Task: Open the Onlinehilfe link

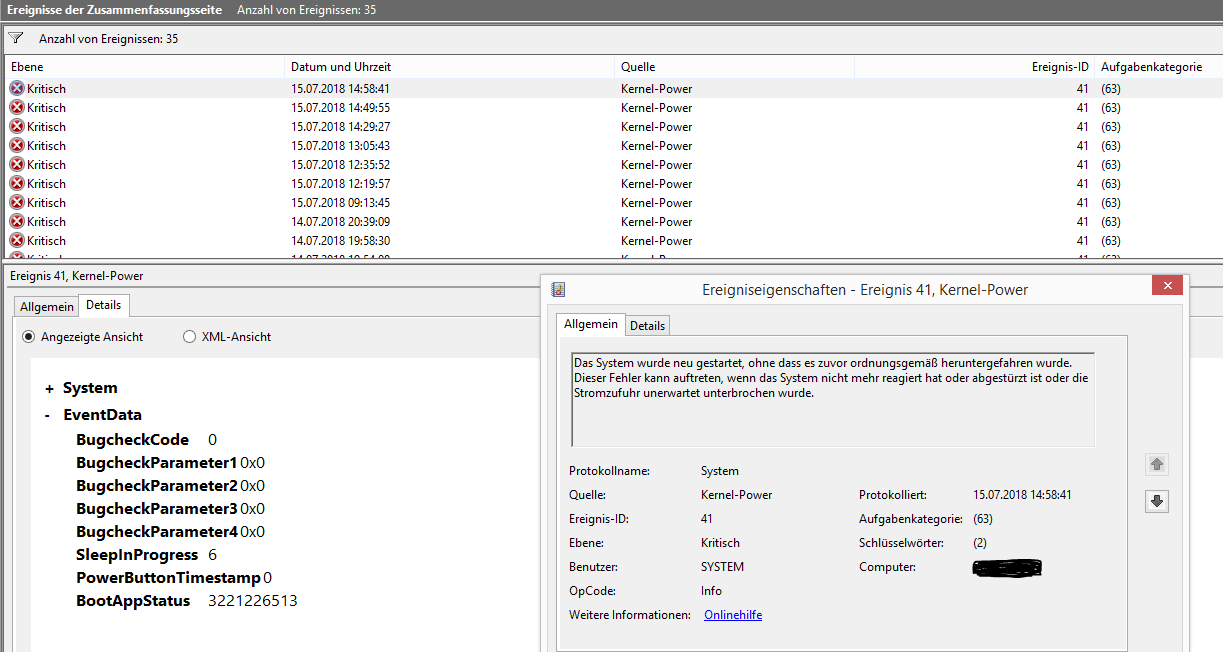Action: tap(733, 615)
